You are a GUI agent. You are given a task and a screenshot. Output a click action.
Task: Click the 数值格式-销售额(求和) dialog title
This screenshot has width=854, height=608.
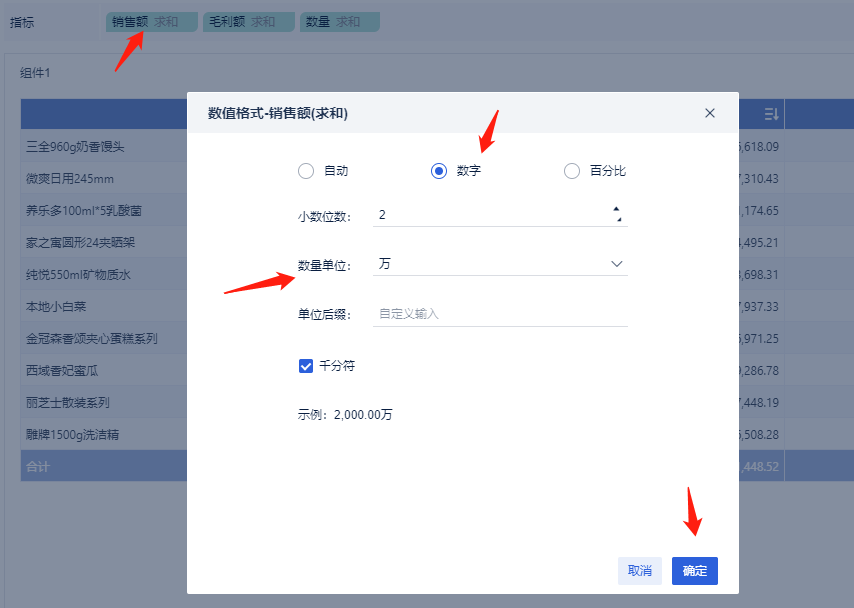[x=278, y=113]
